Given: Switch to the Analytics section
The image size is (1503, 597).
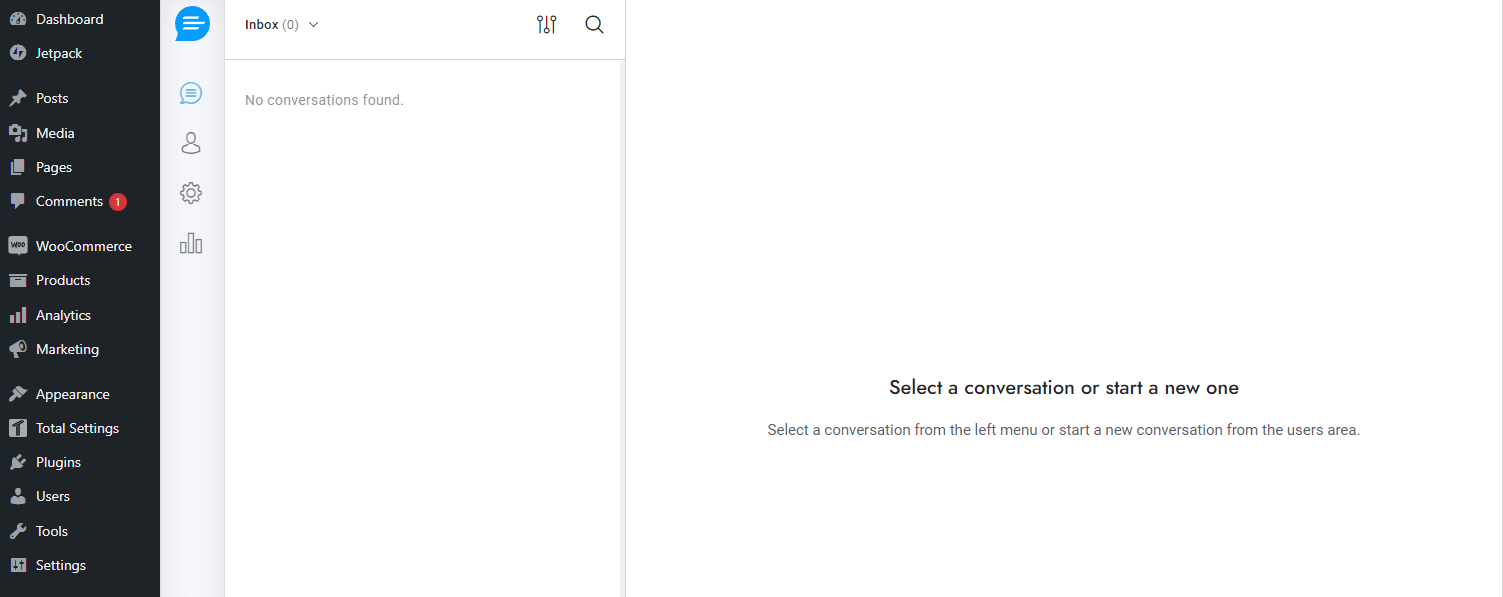Looking at the screenshot, I should 63,314.
